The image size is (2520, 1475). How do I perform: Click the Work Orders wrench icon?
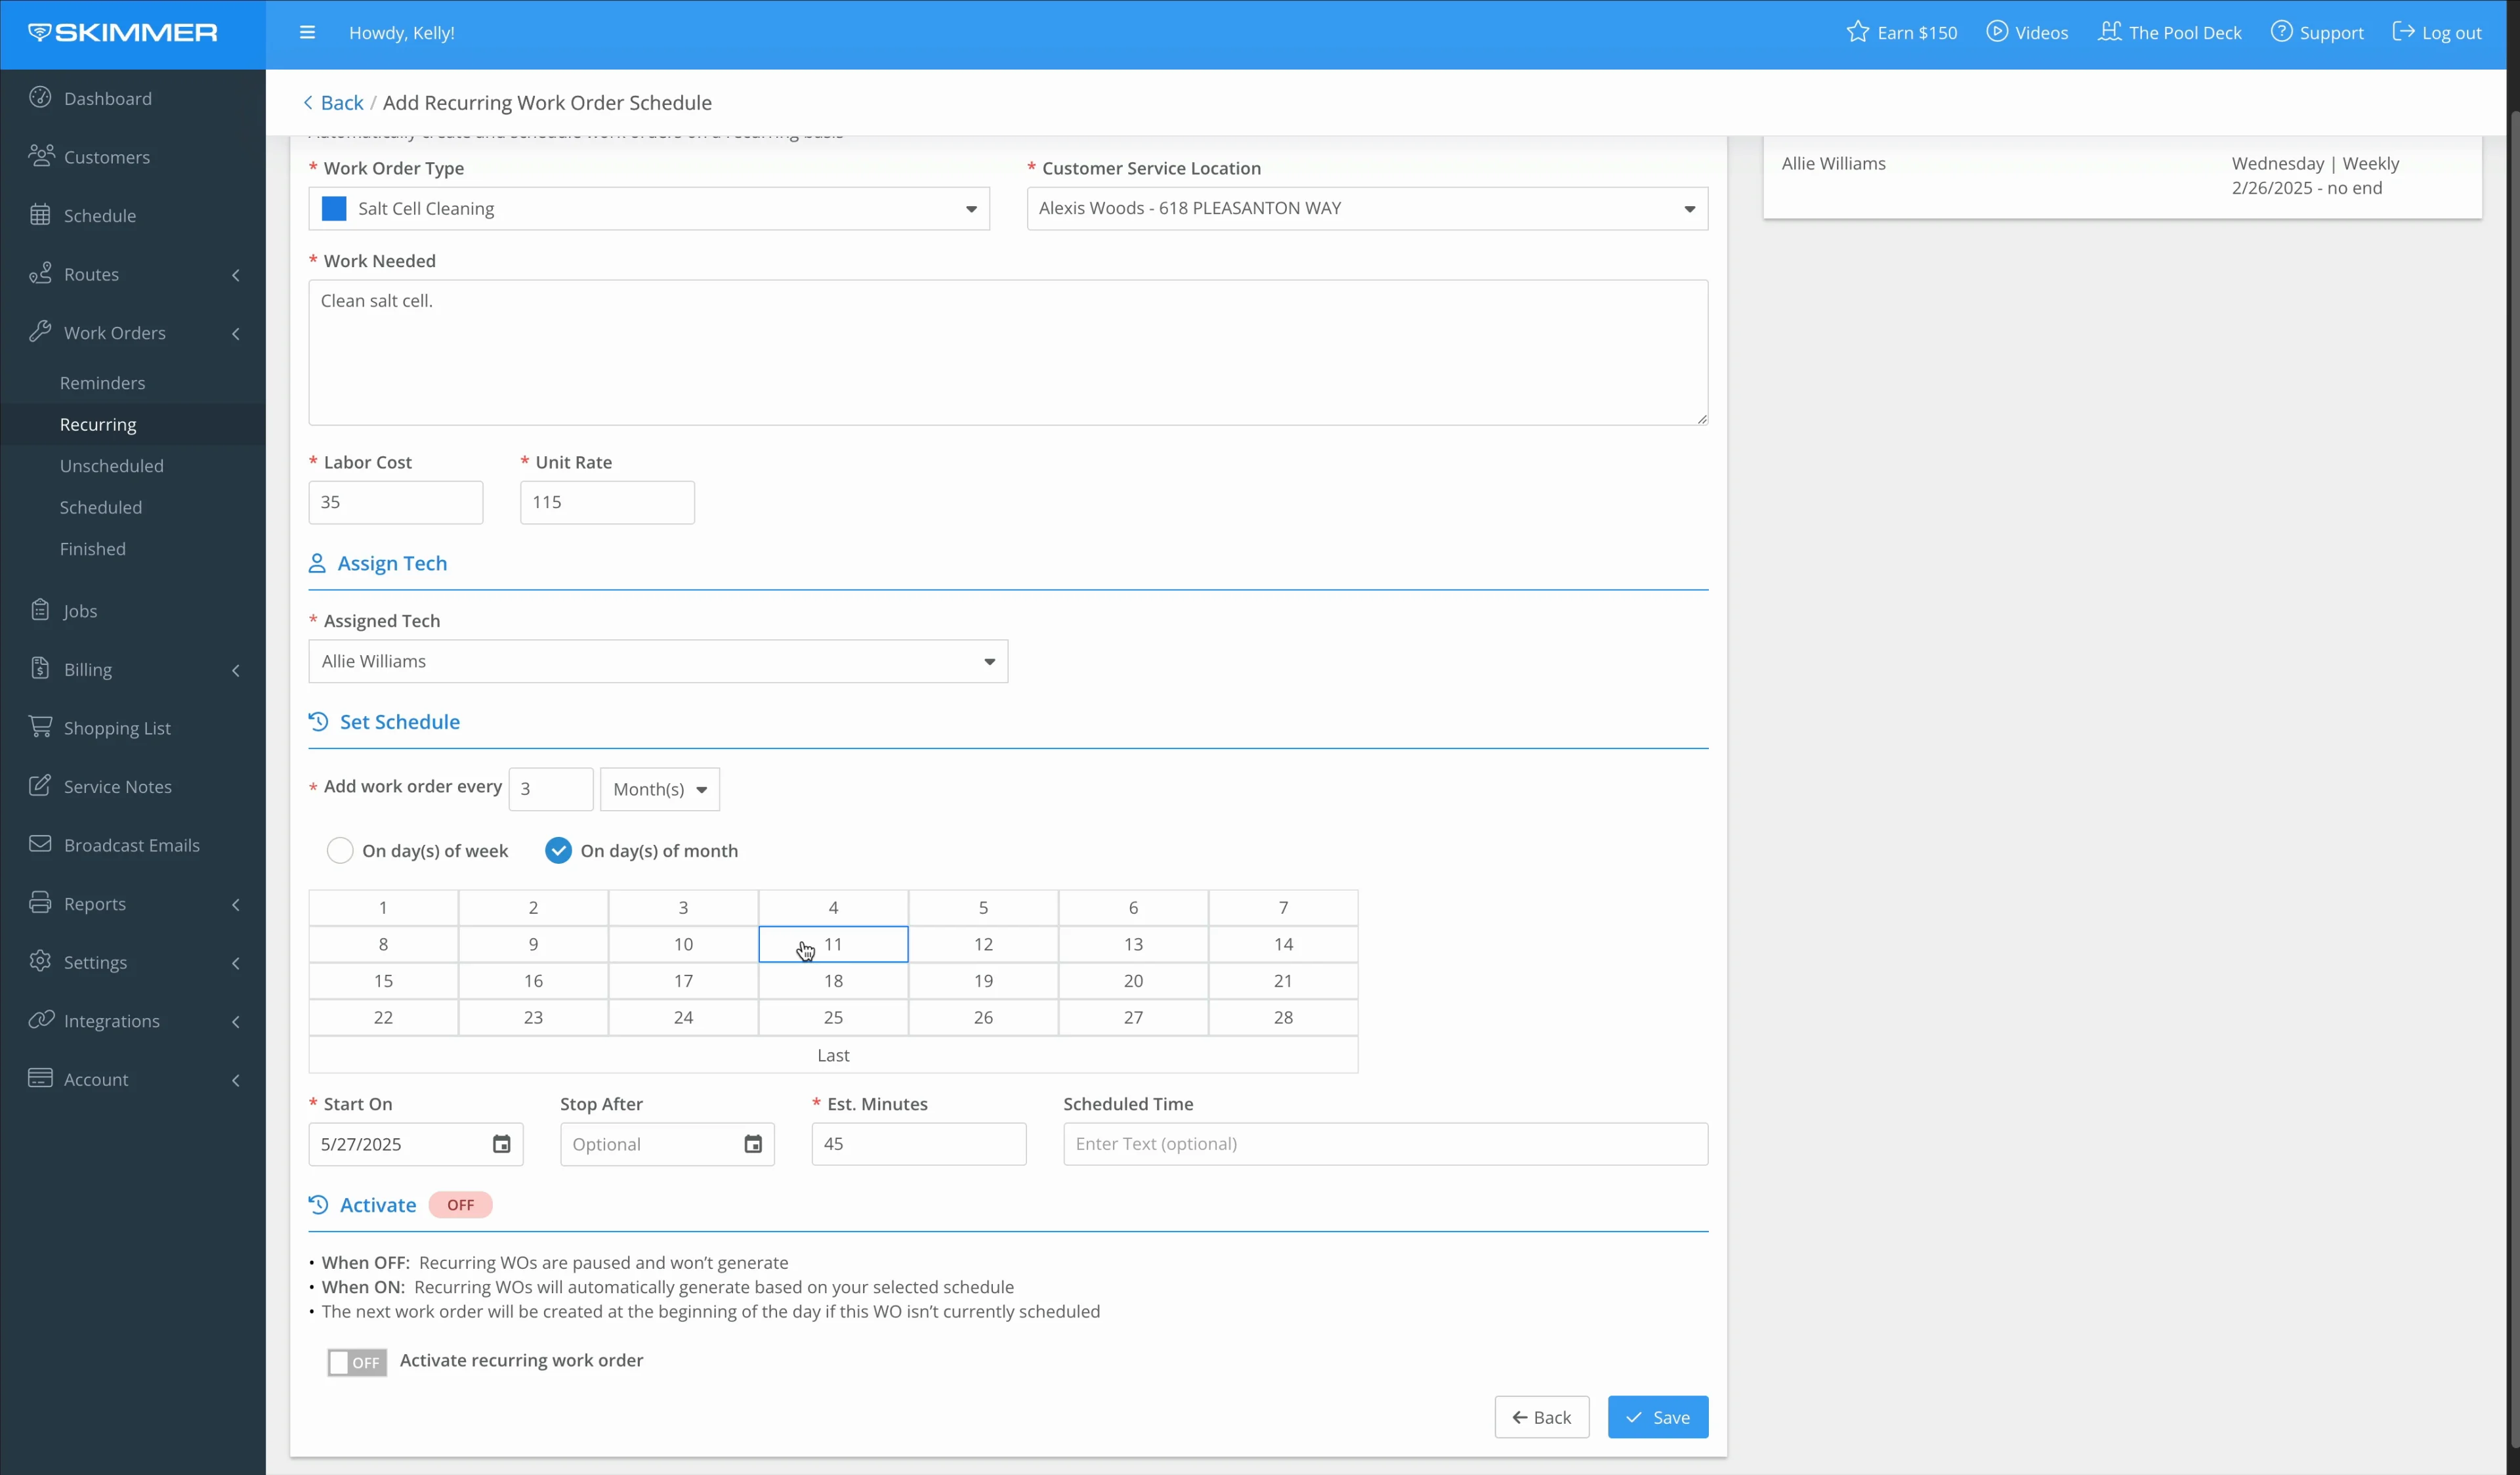tap(40, 332)
